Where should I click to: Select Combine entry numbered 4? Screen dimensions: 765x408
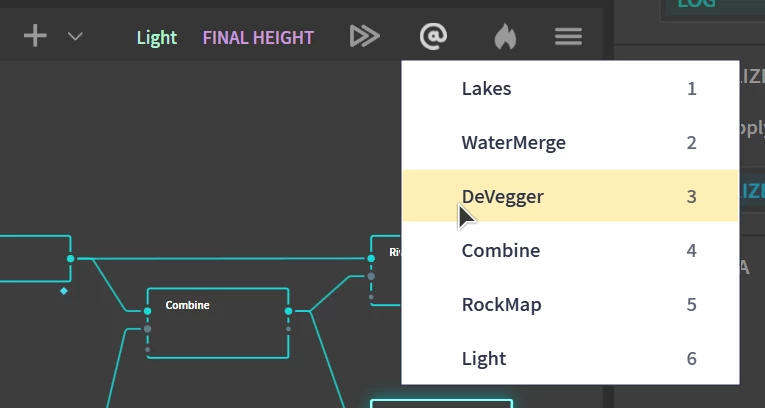point(570,250)
